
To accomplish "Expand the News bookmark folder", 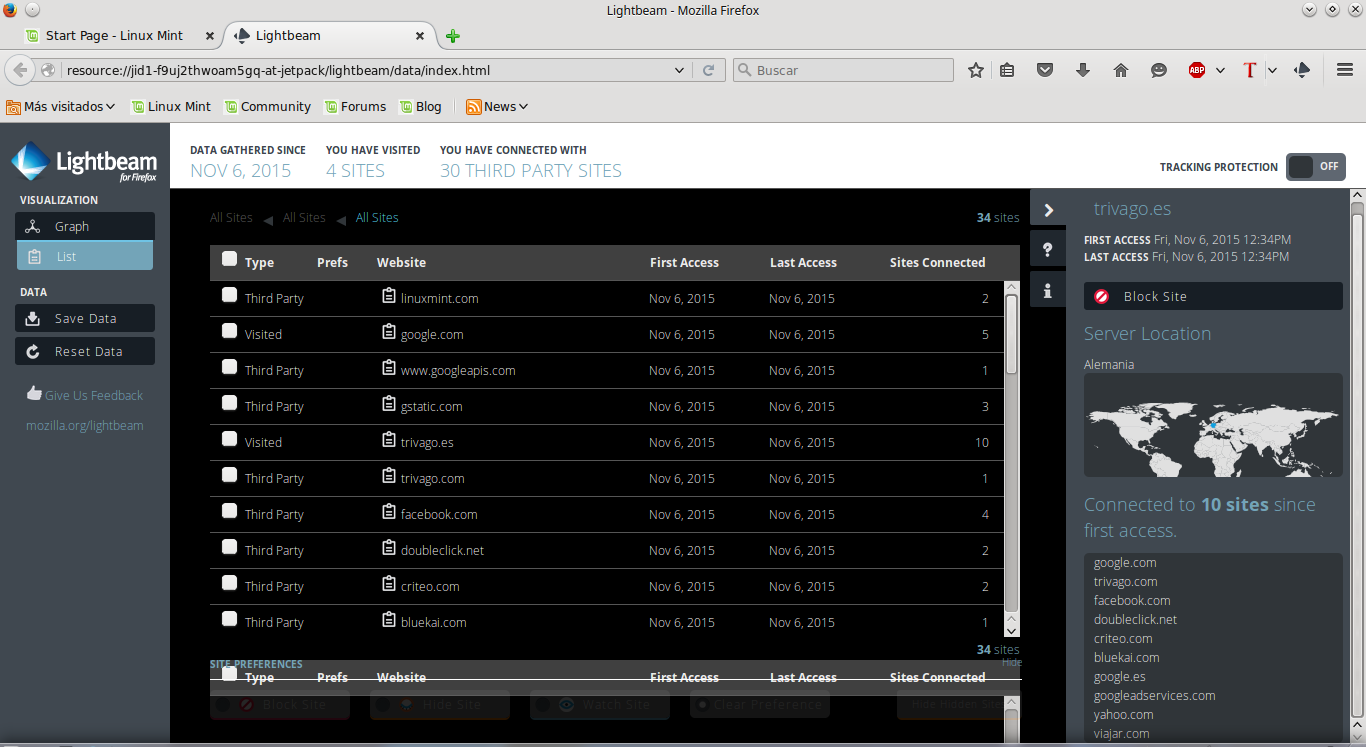I will click(497, 106).
